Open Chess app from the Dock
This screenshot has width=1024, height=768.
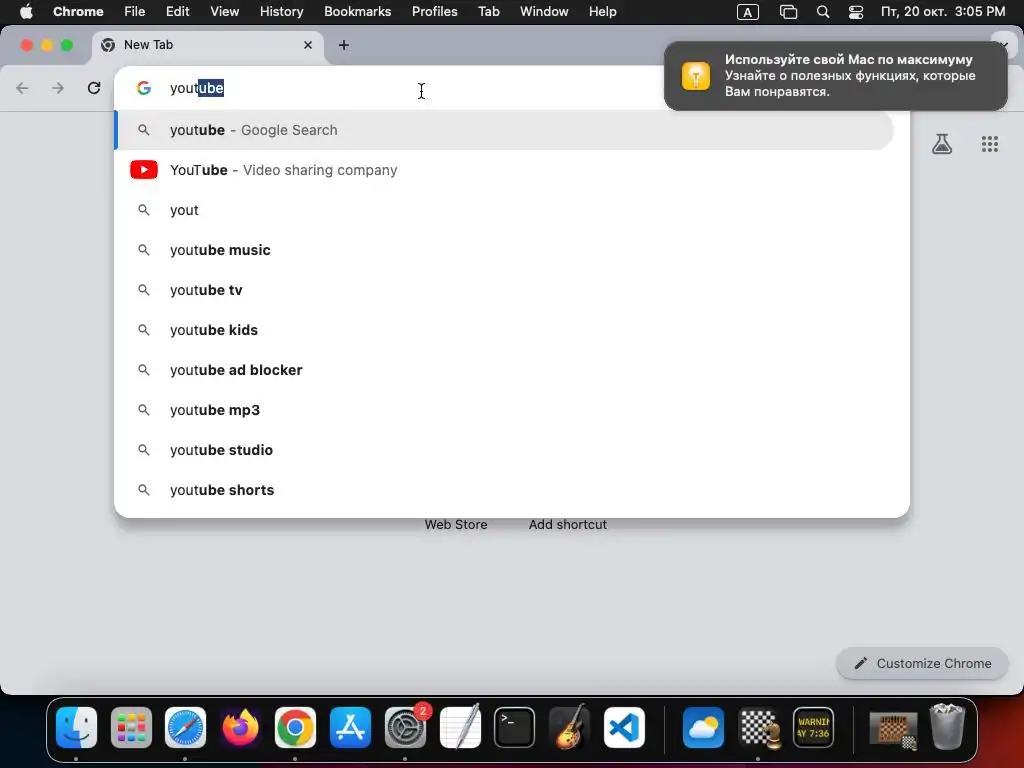click(759, 727)
